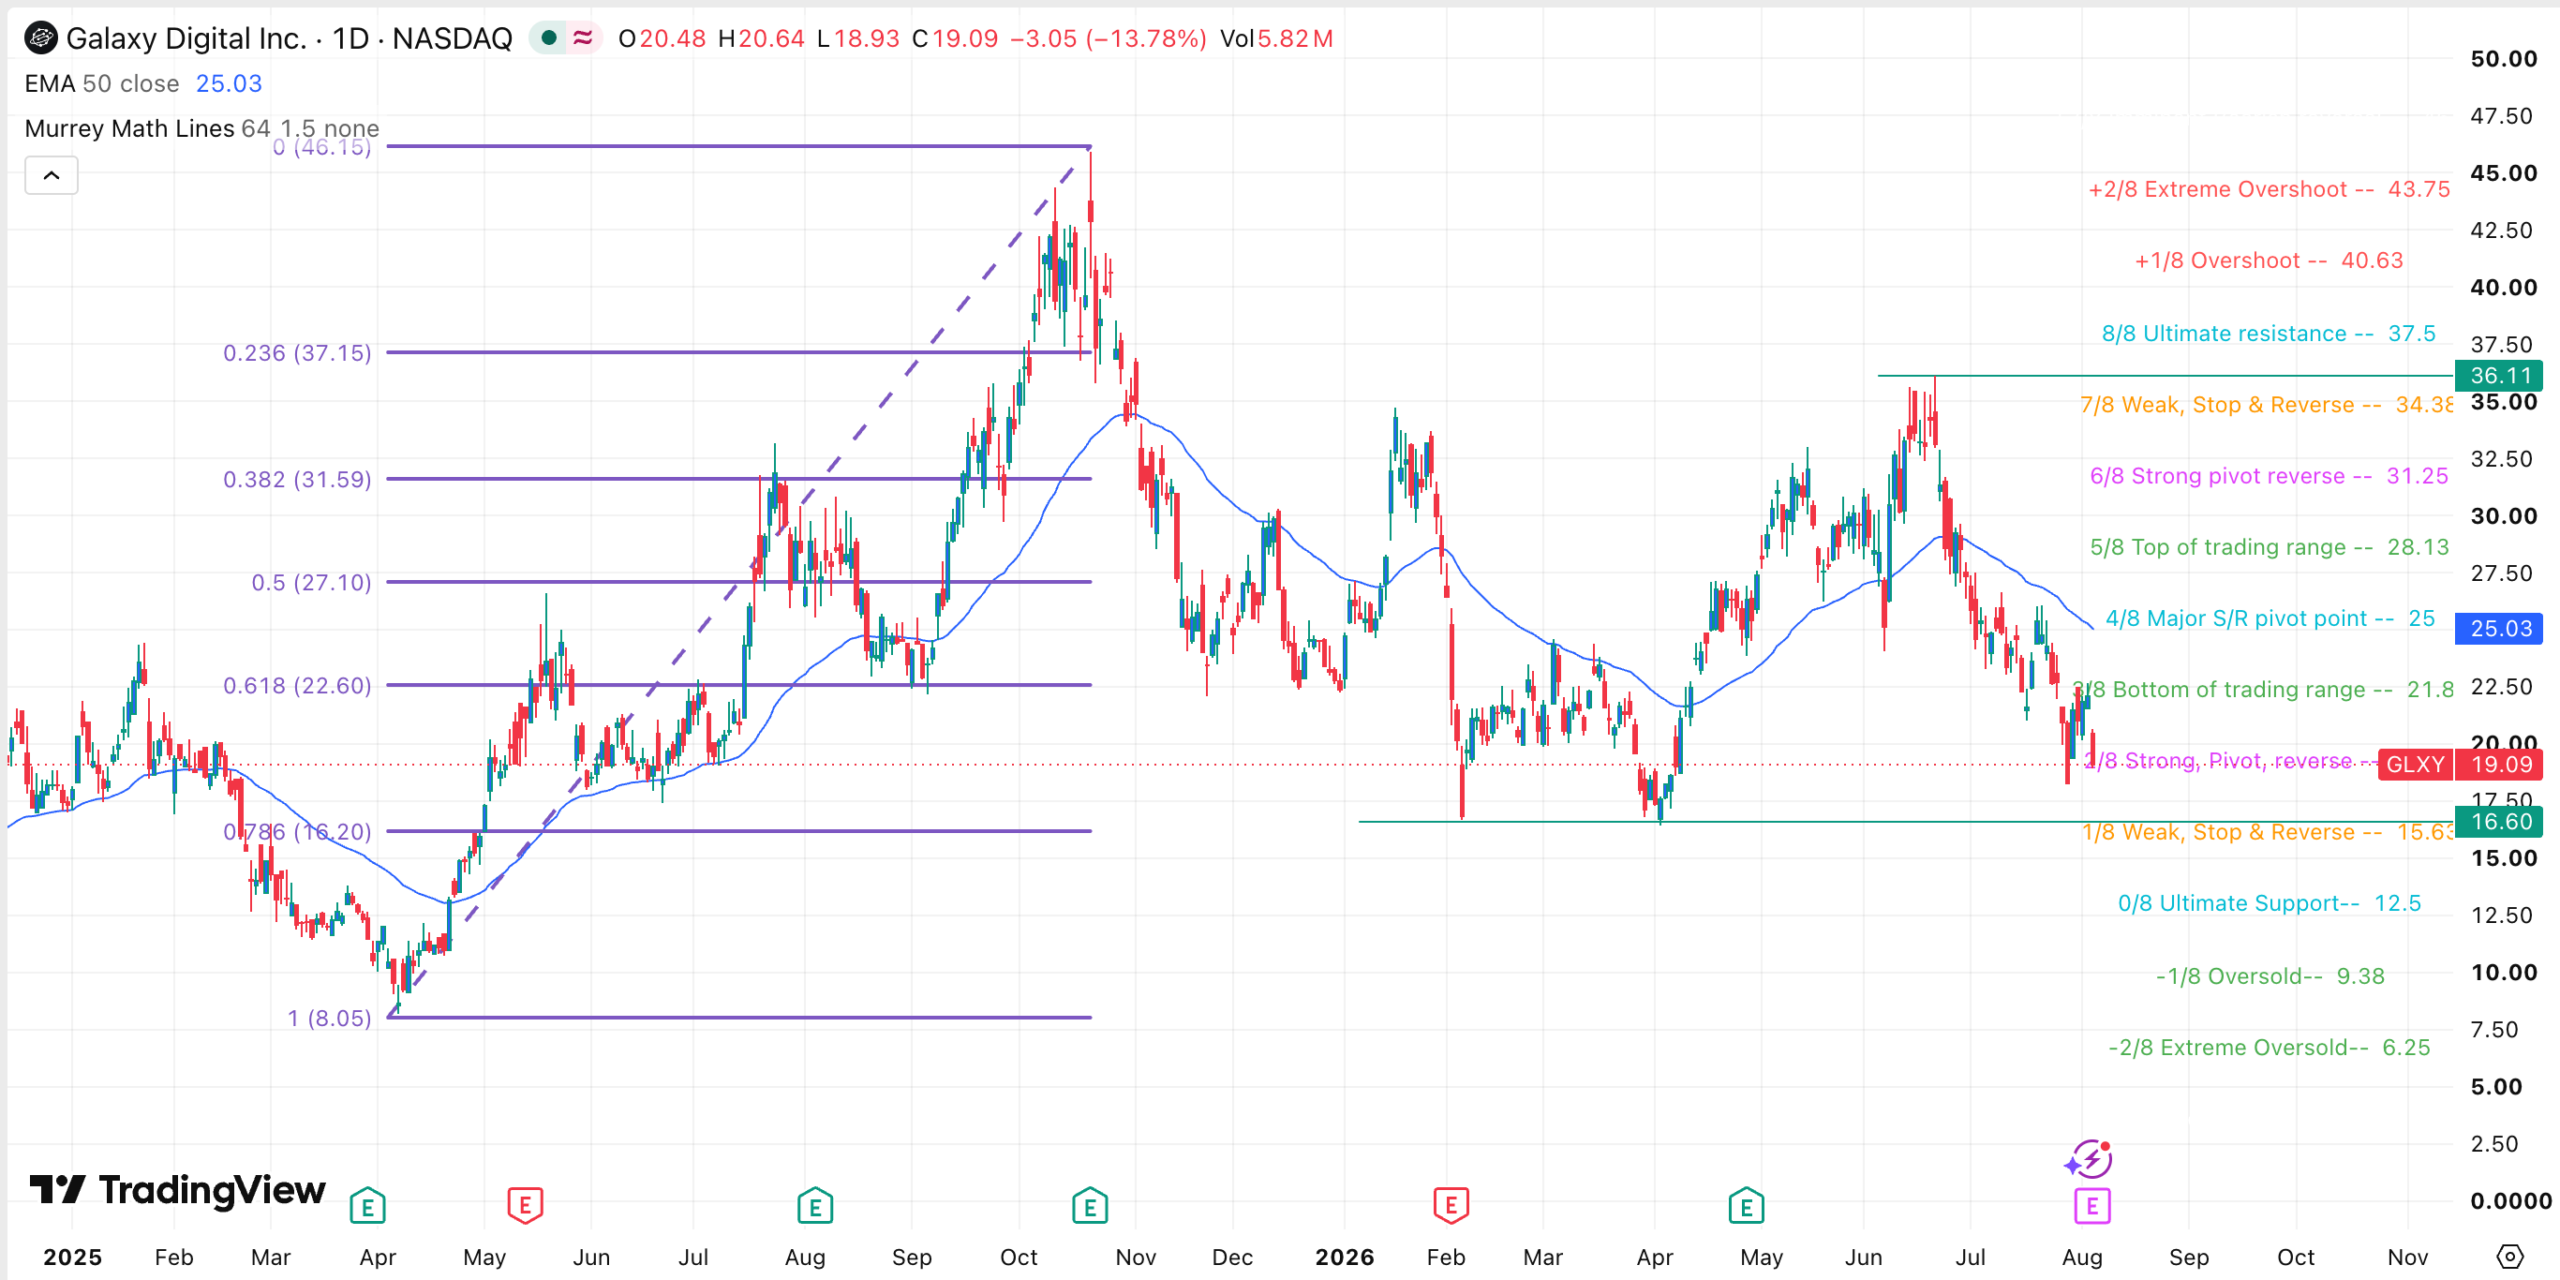This screenshot has height=1280, width=2560.
Task: Click the Dec label on time axis
Action: 1232,1257
